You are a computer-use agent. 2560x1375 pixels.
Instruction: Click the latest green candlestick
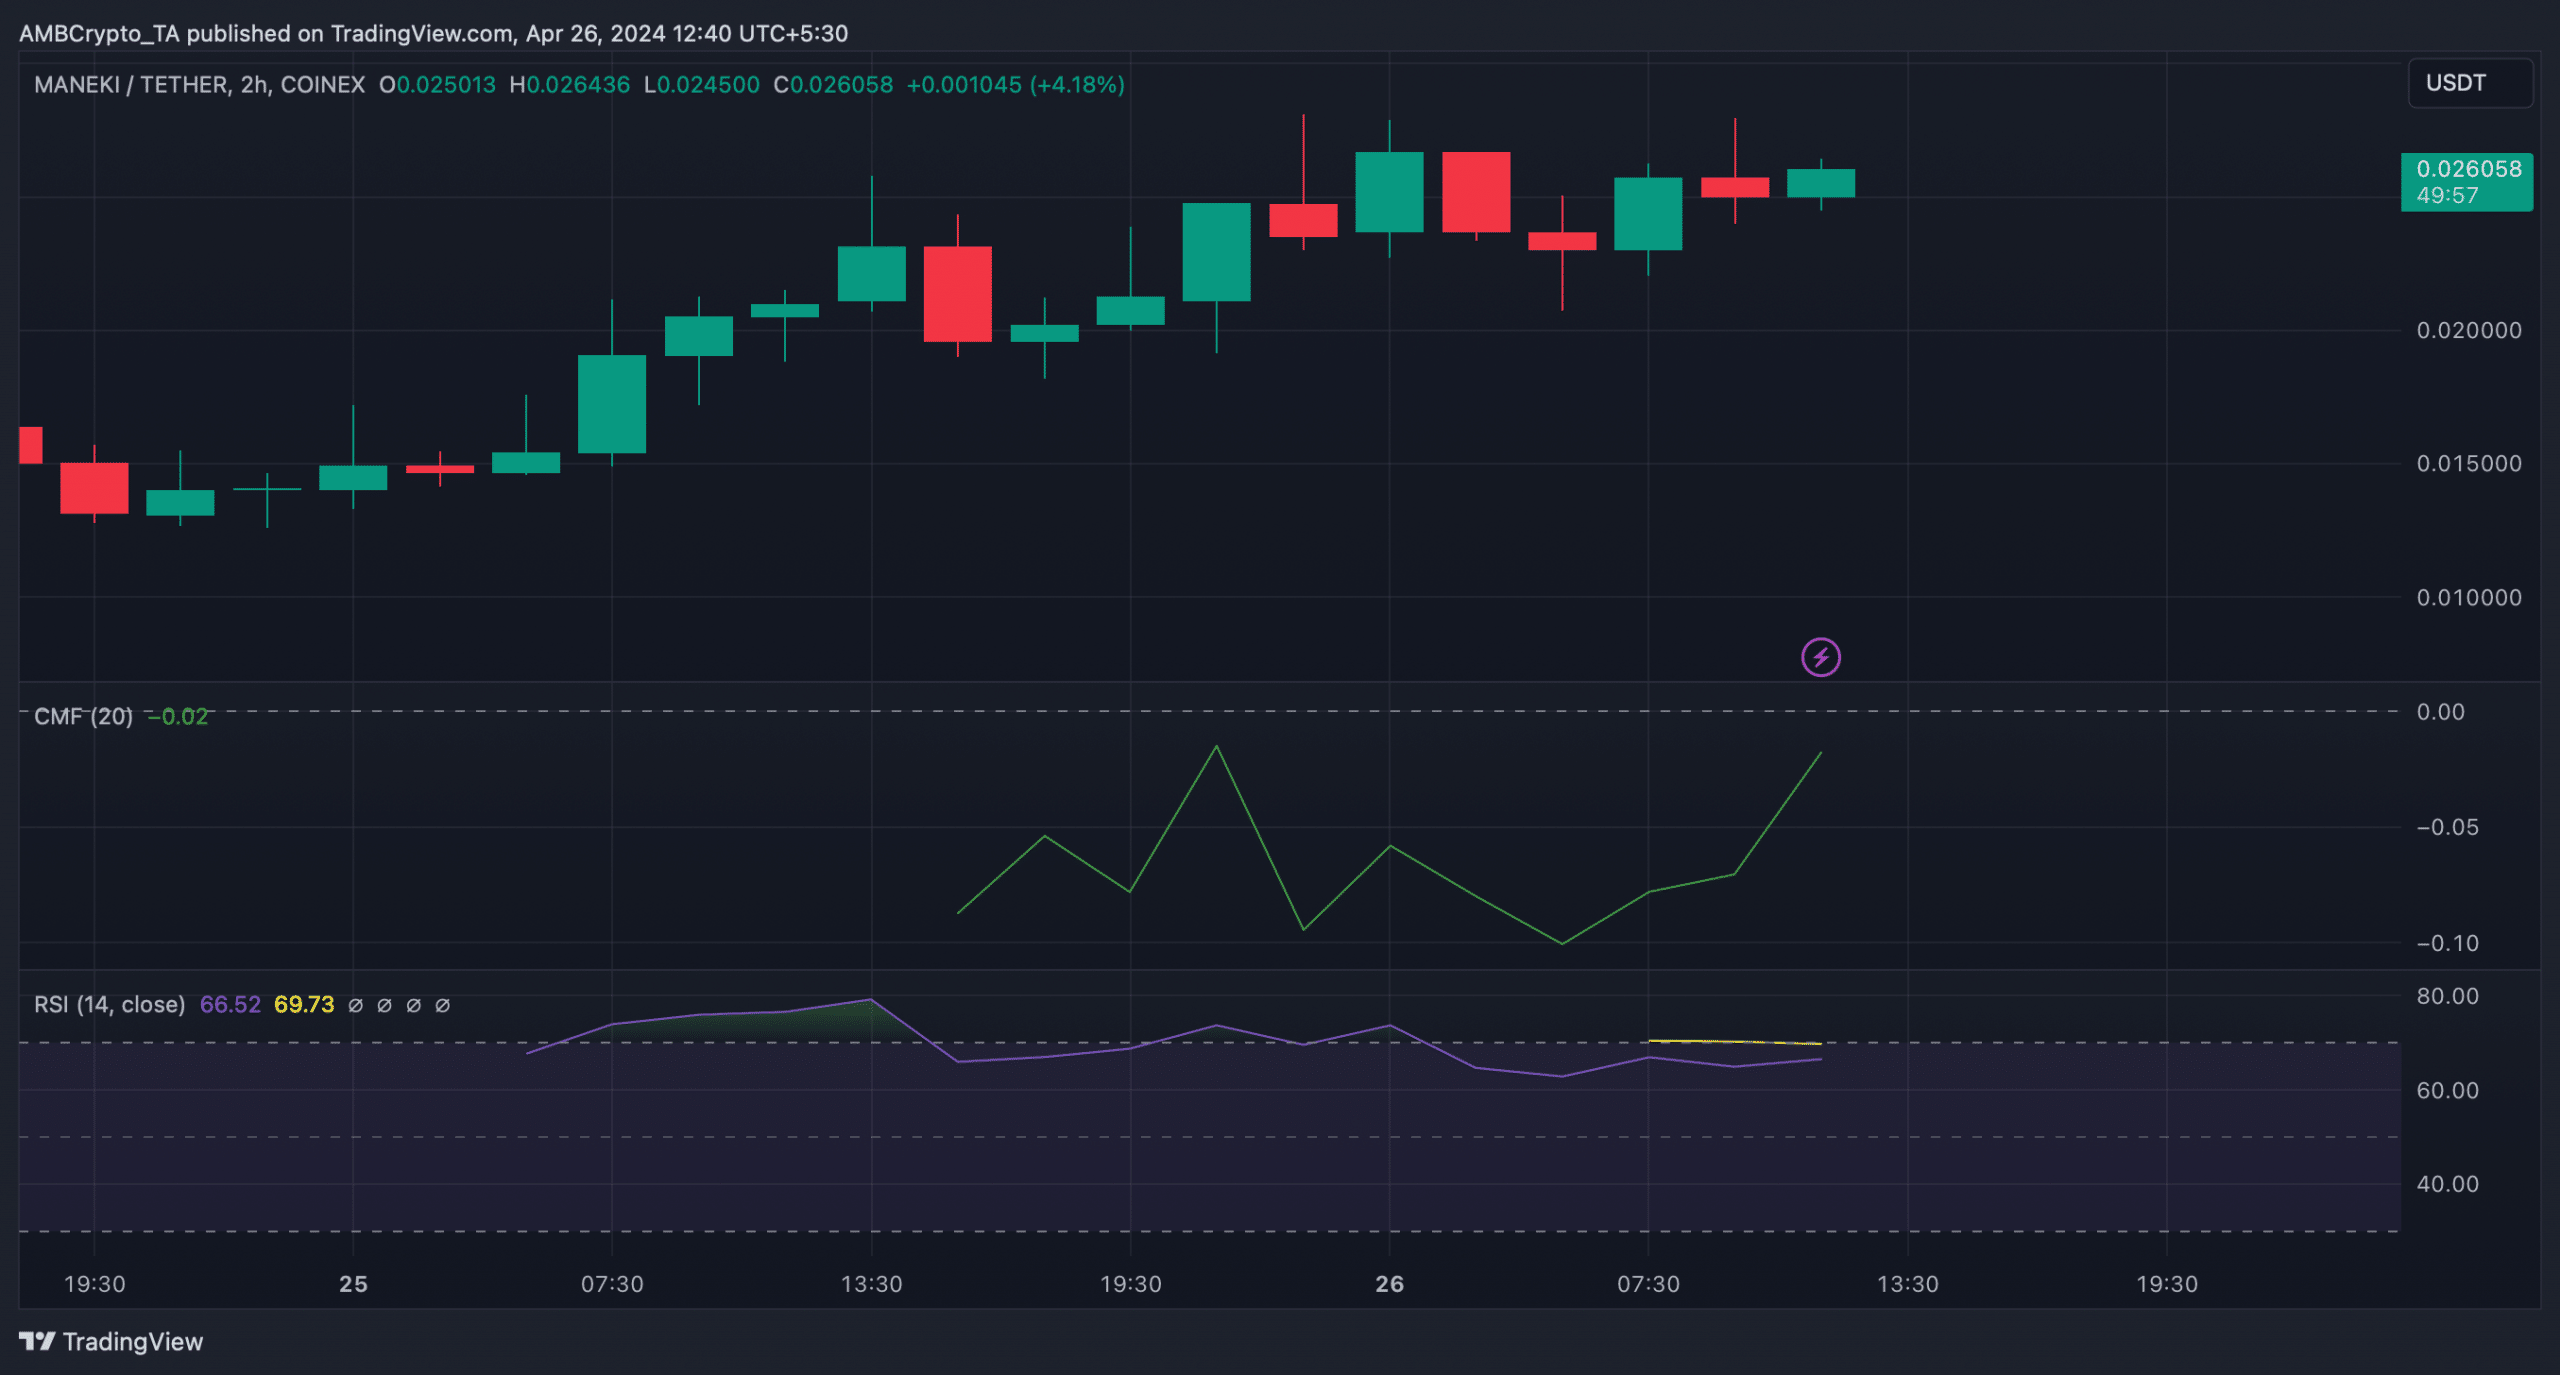[x=1820, y=183]
